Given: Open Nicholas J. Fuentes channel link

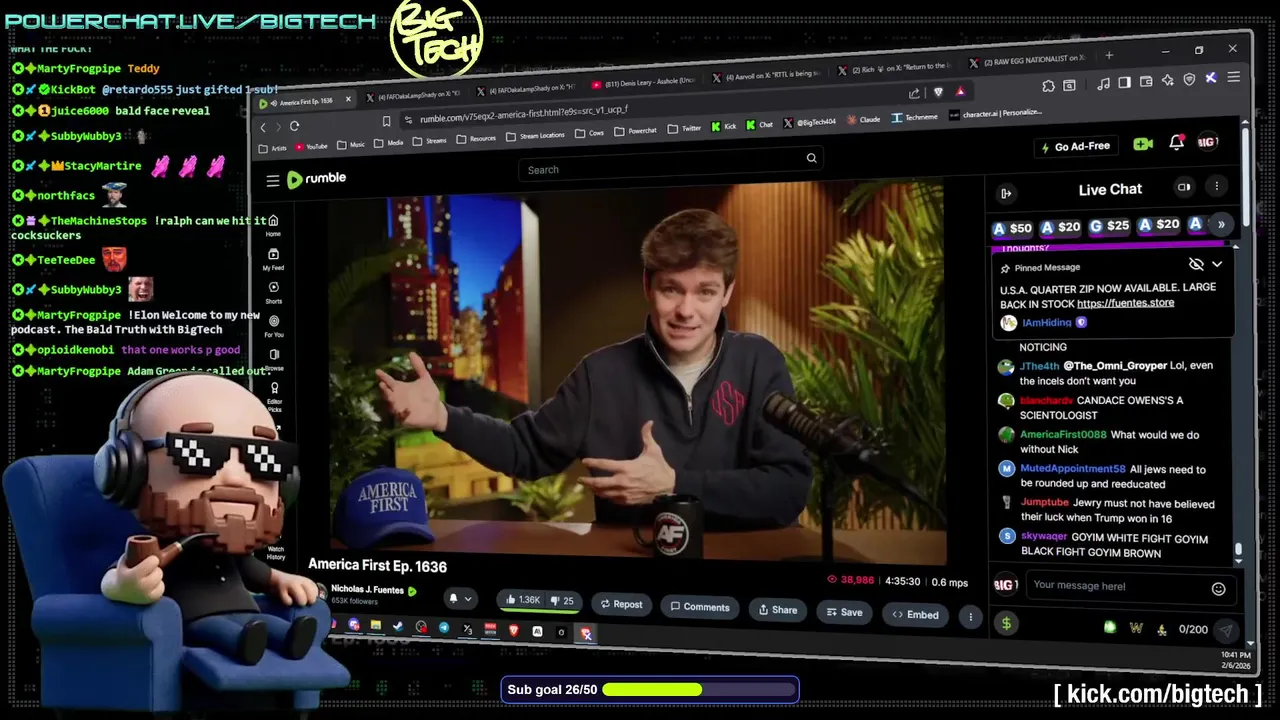Looking at the screenshot, I should 367,590.
